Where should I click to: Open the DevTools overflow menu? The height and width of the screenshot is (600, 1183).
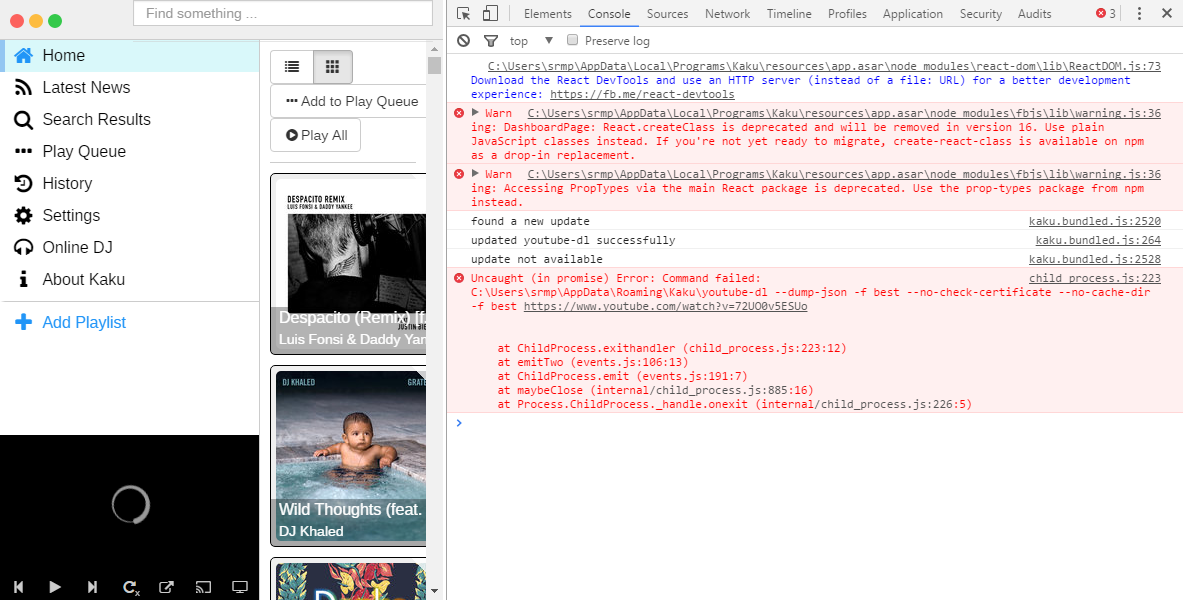tap(1140, 13)
